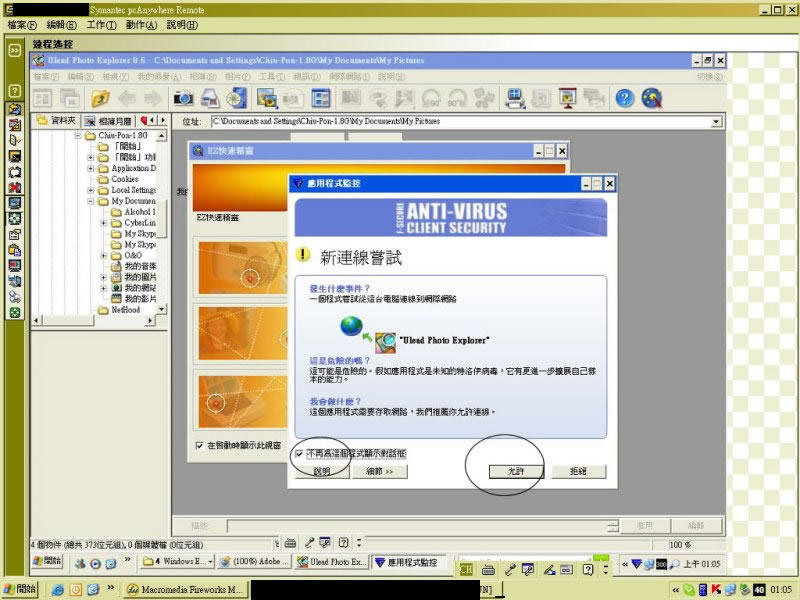Click the red K antivirus icon in local tray
The image size is (800, 600).
pyautogui.click(x=716, y=589)
